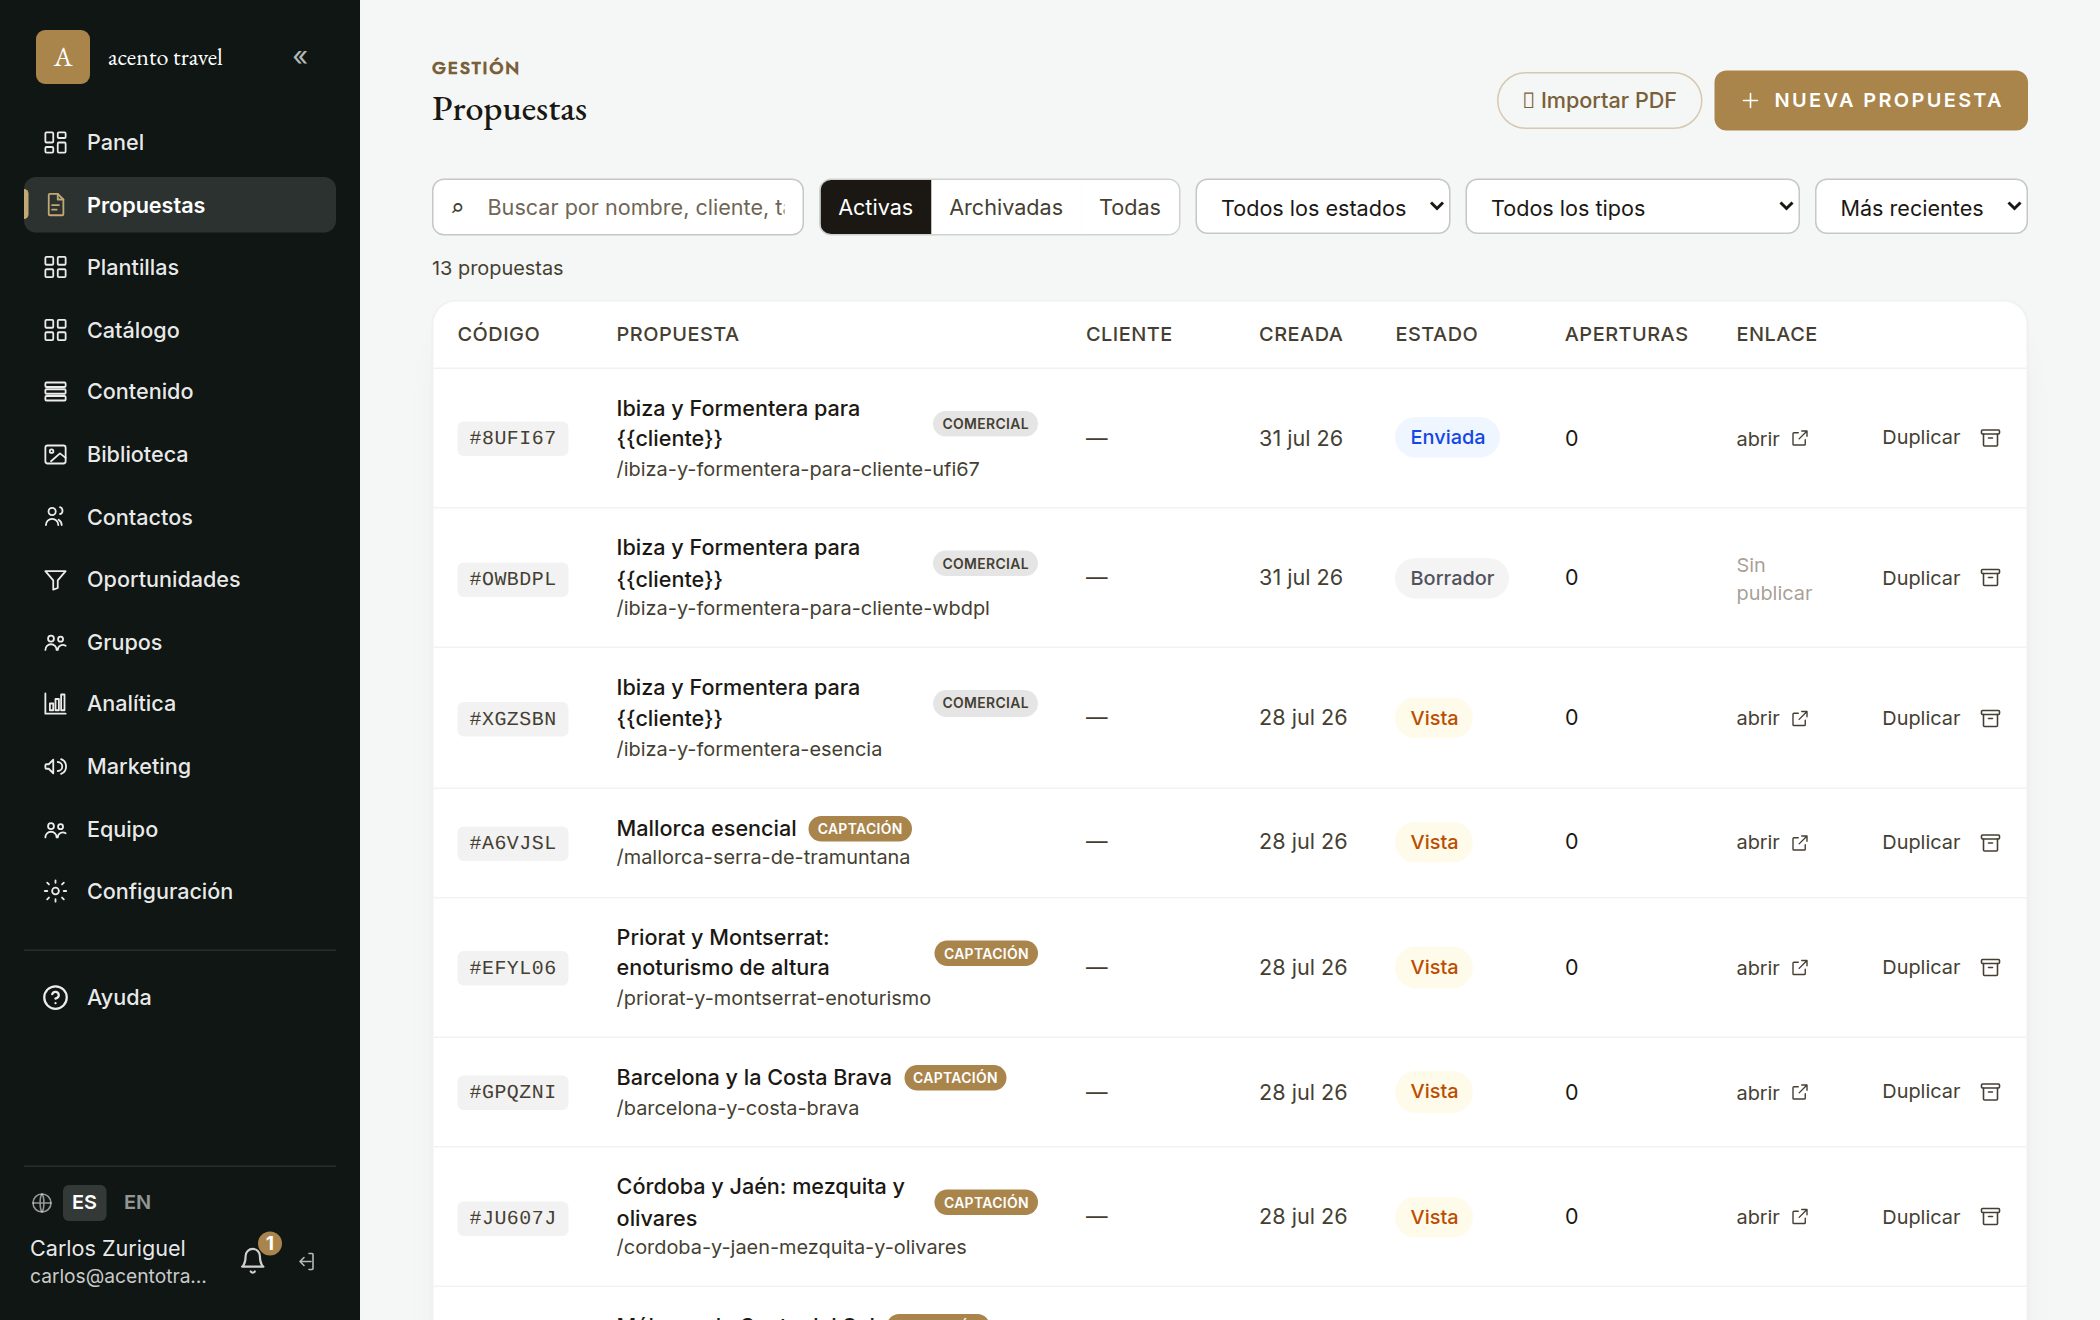The height and width of the screenshot is (1320, 2100).
Task: Open external link icon for #8UFI67
Action: 1800,438
